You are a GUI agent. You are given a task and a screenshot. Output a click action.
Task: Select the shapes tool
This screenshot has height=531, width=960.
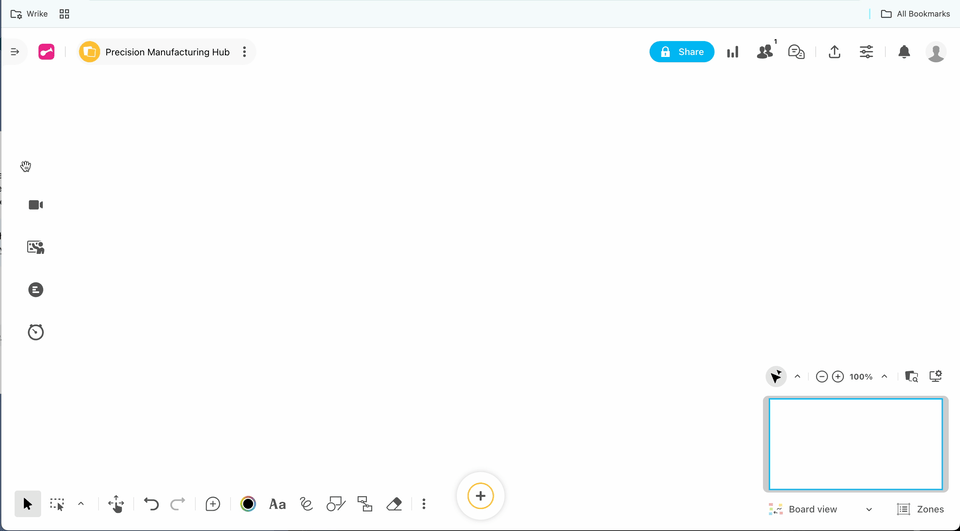[x=336, y=504]
